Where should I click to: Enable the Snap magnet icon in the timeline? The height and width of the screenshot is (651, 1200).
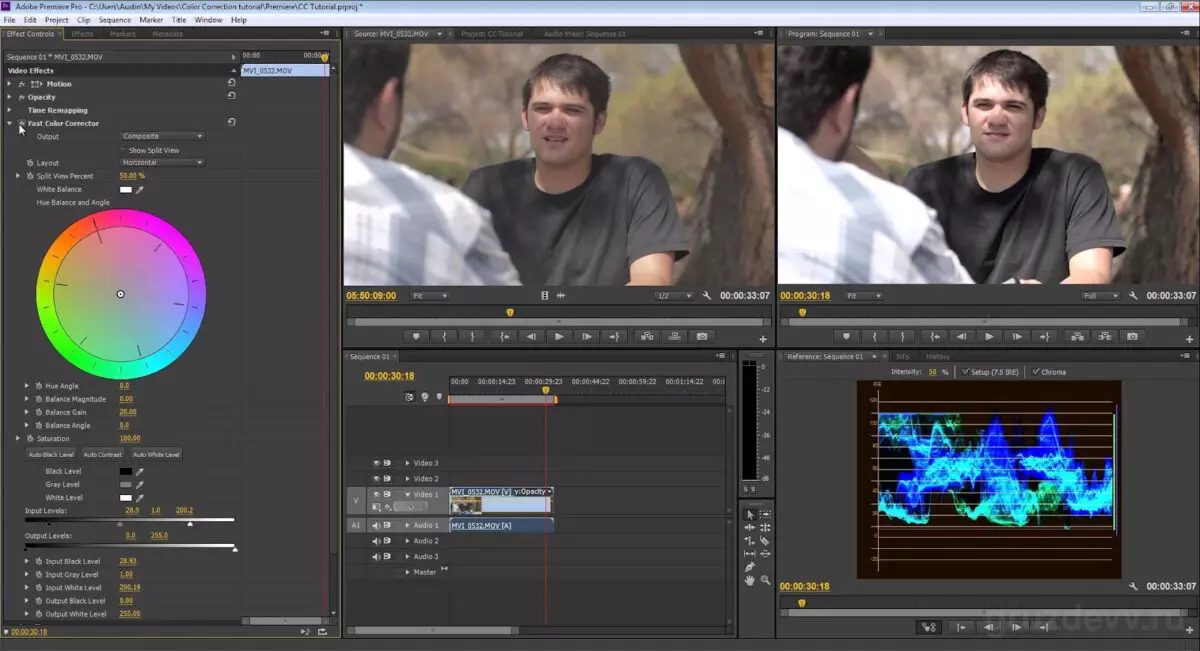(x=409, y=397)
